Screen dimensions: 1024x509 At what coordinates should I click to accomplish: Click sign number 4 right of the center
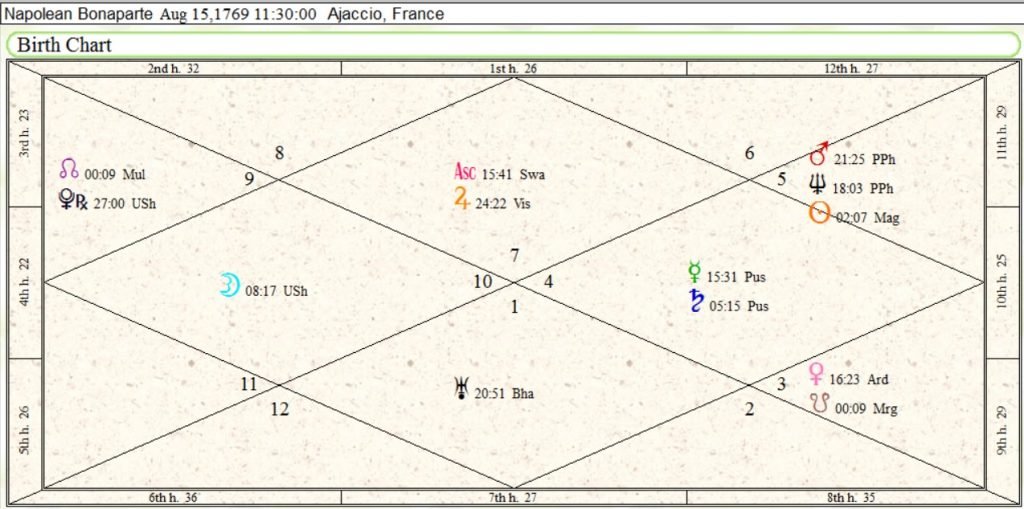tap(549, 282)
